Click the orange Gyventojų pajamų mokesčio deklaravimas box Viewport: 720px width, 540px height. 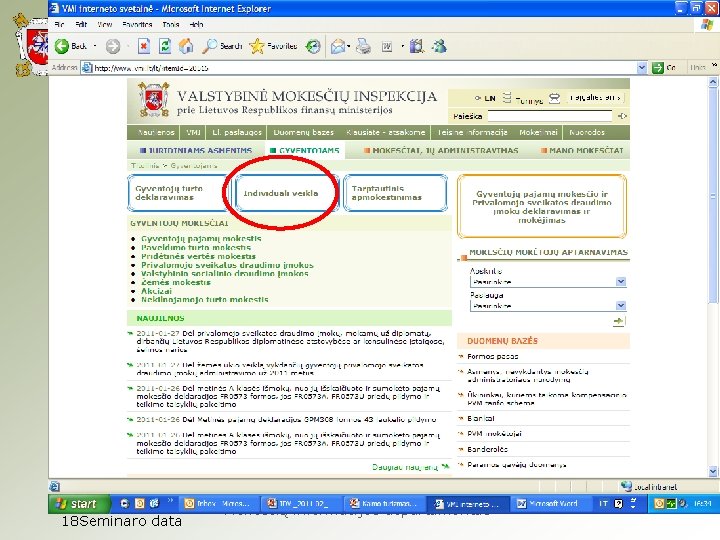tap(542, 207)
